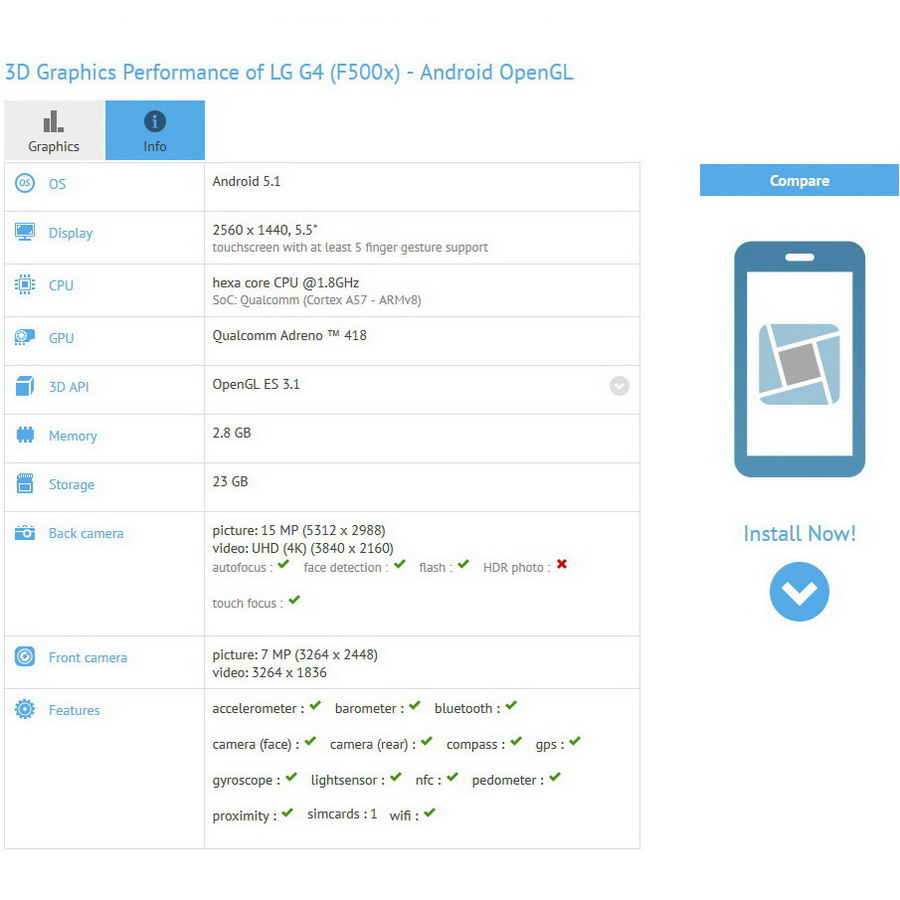Image resolution: width=900 pixels, height=900 pixels.
Task: Click the Qualcomm Adreno 418 text
Action: point(289,336)
